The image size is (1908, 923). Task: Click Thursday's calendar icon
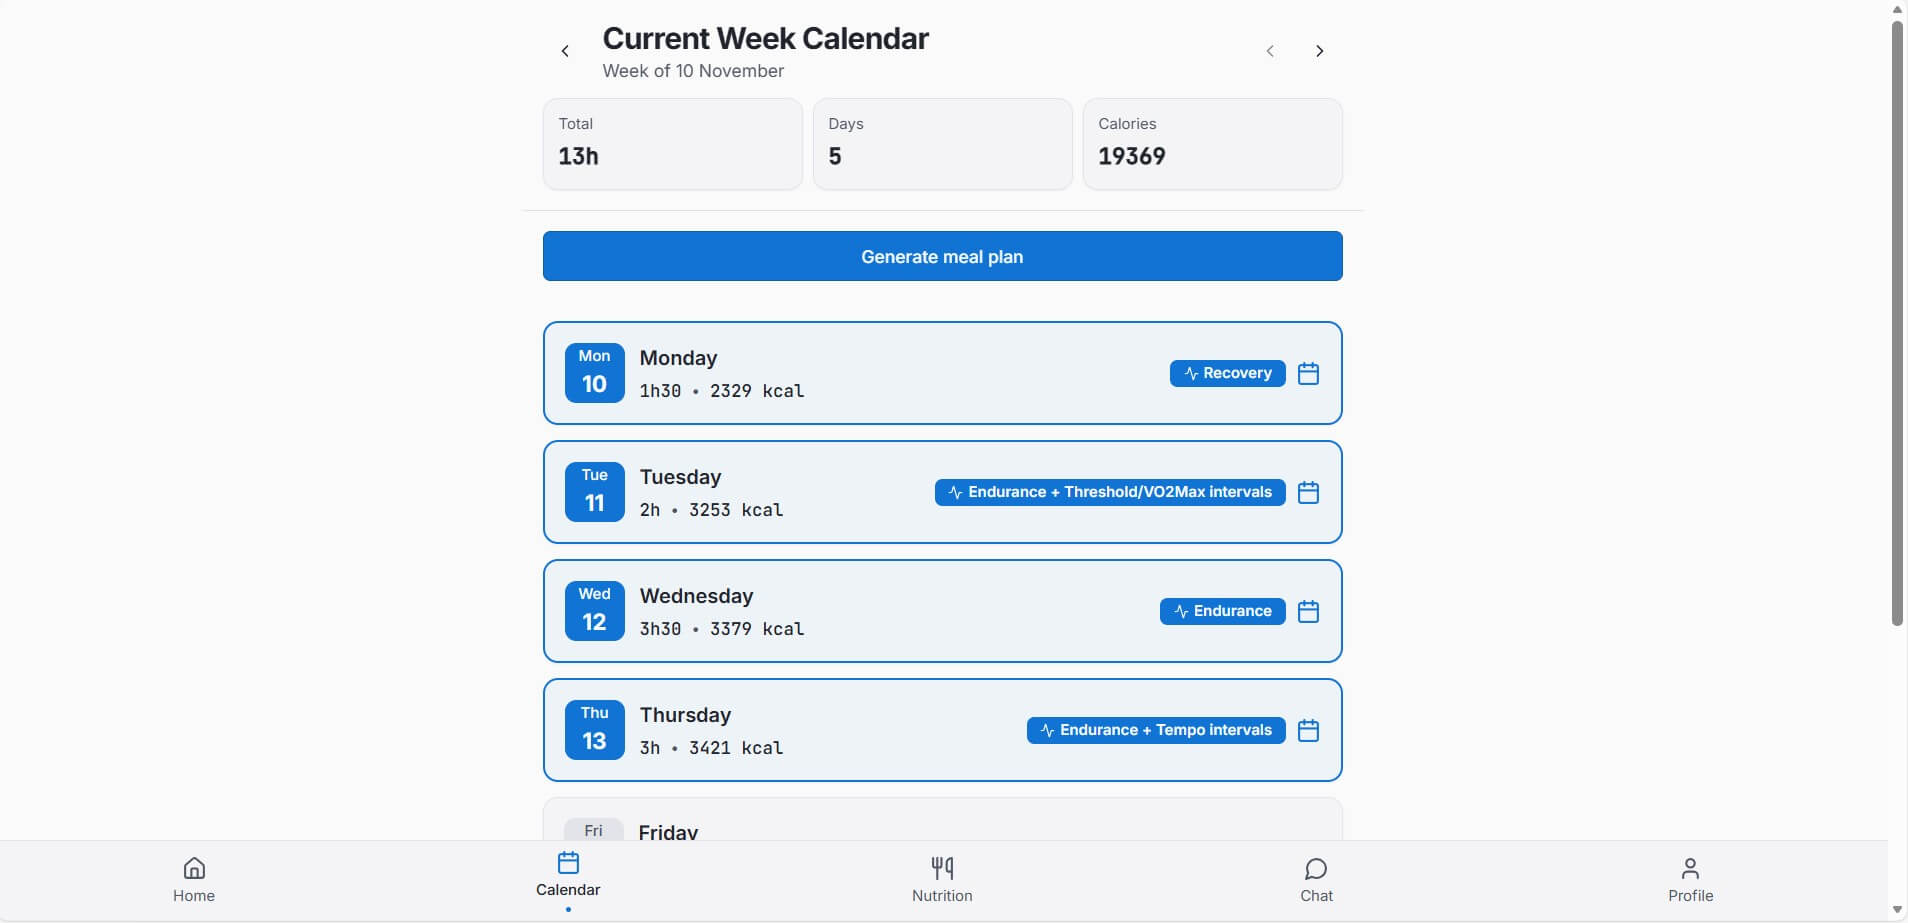click(x=1308, y=731)
